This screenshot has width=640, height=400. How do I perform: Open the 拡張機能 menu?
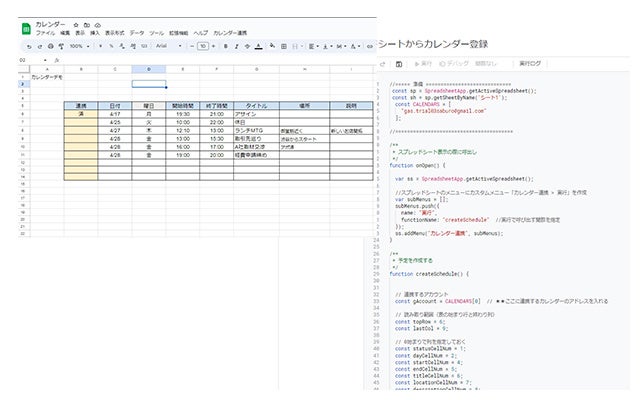click(180, 33)
